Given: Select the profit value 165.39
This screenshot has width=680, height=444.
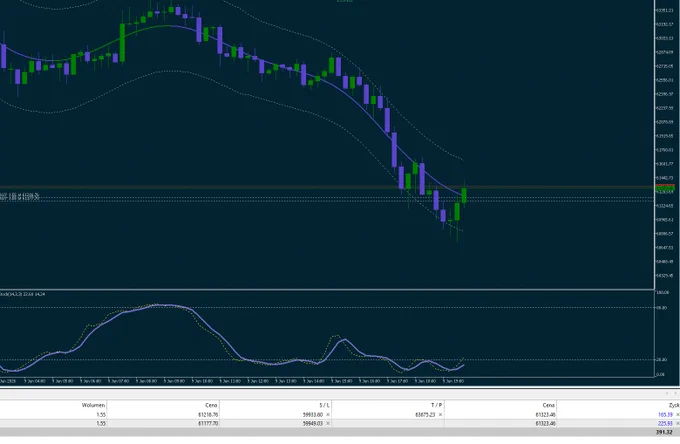Looking at the screenshot, I should point(665,415).
